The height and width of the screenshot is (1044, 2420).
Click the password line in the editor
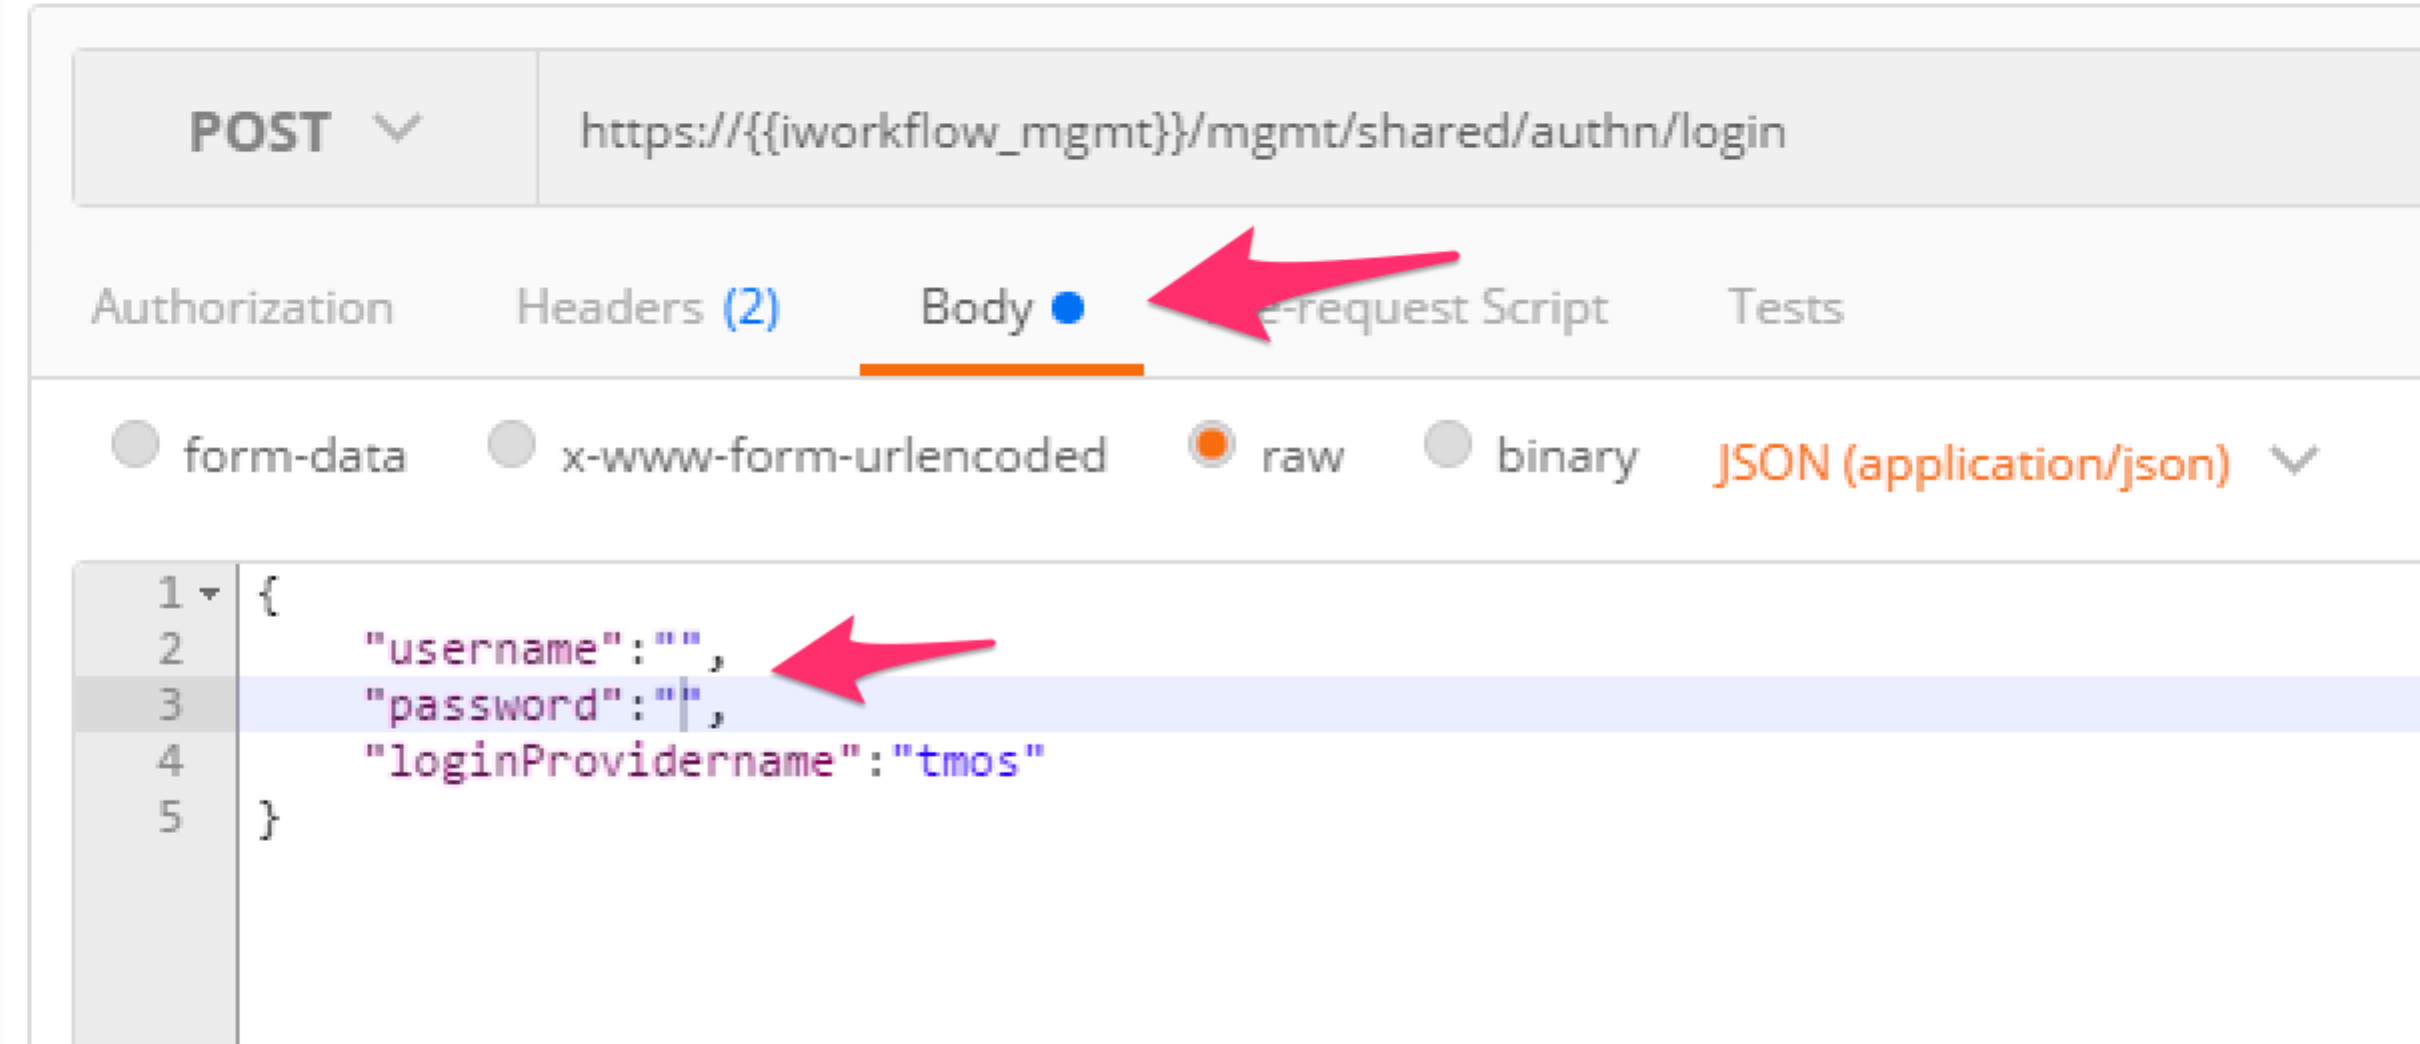tap(1330, 705)
